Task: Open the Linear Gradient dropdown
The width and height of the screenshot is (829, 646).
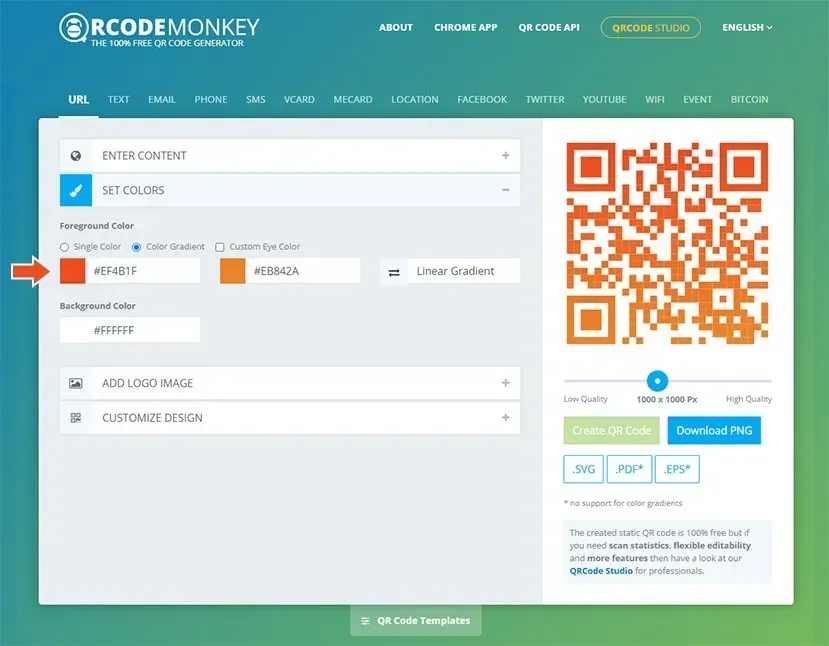Action: click(x=464, y=271)
